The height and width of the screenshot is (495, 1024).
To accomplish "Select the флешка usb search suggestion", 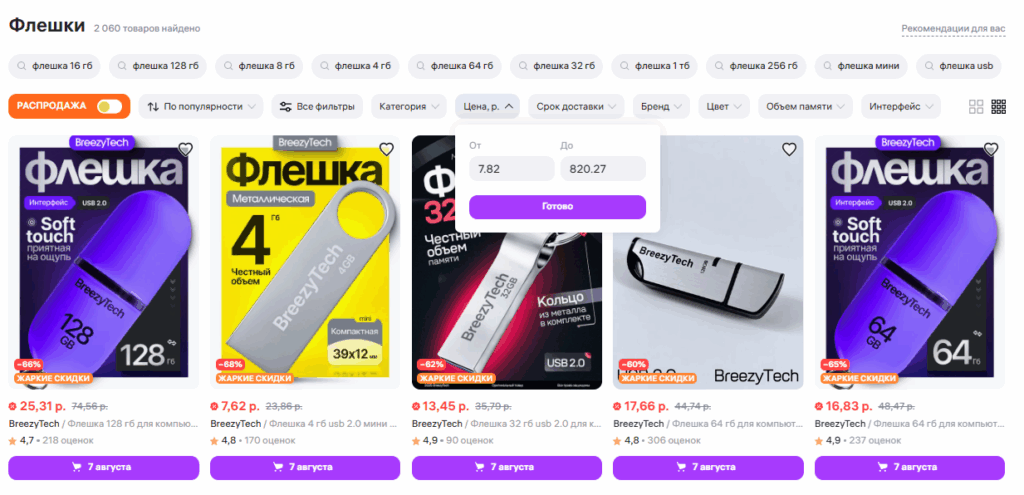I will tap(958, 66).
